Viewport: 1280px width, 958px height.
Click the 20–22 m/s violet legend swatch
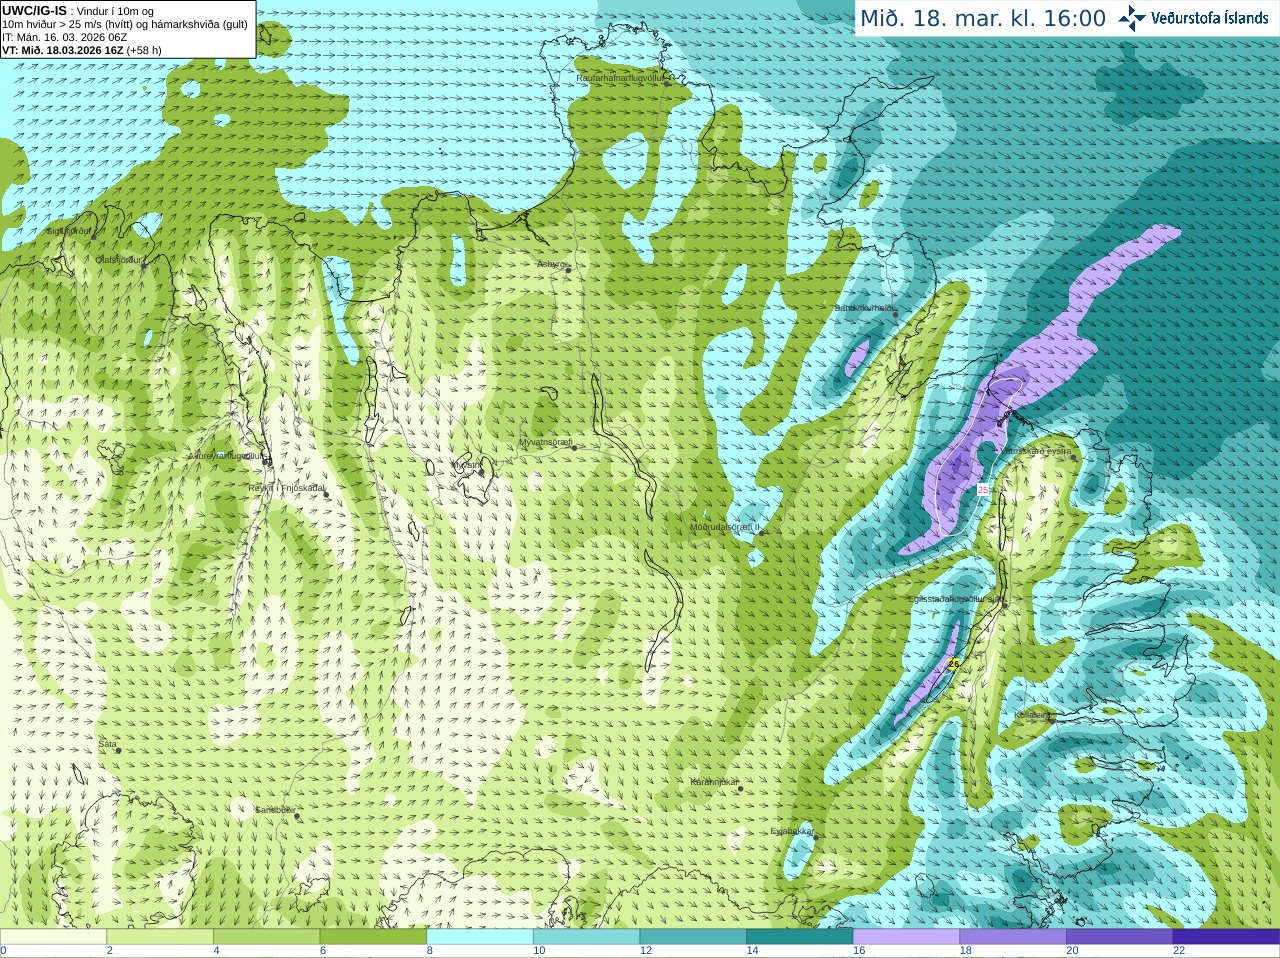click(x=1120, y=937)
